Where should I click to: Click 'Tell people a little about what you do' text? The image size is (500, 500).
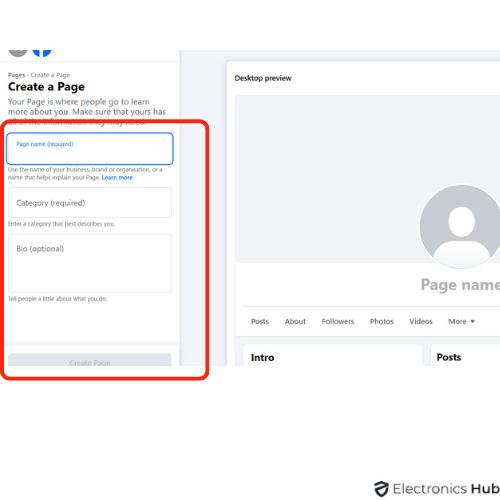point(57,299)
